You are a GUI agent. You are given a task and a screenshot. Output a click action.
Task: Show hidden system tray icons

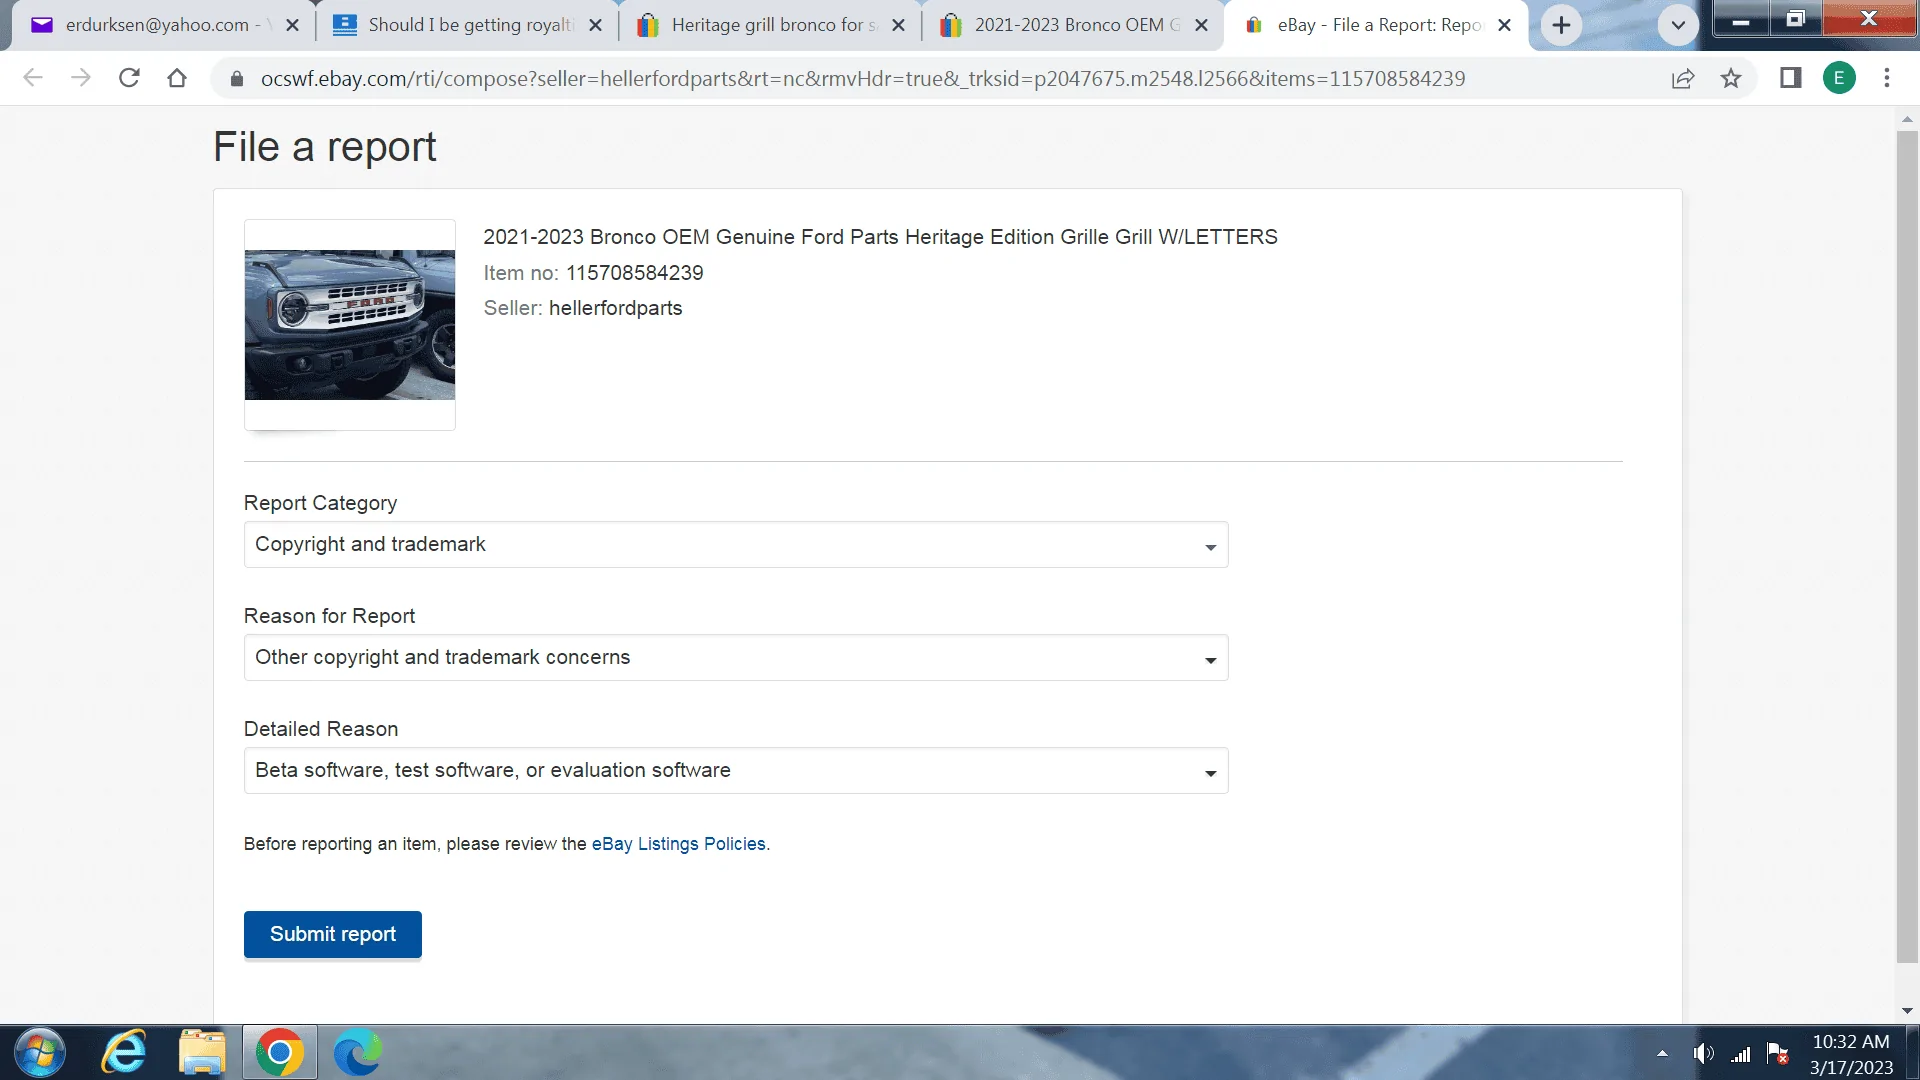(1662, 1053)
